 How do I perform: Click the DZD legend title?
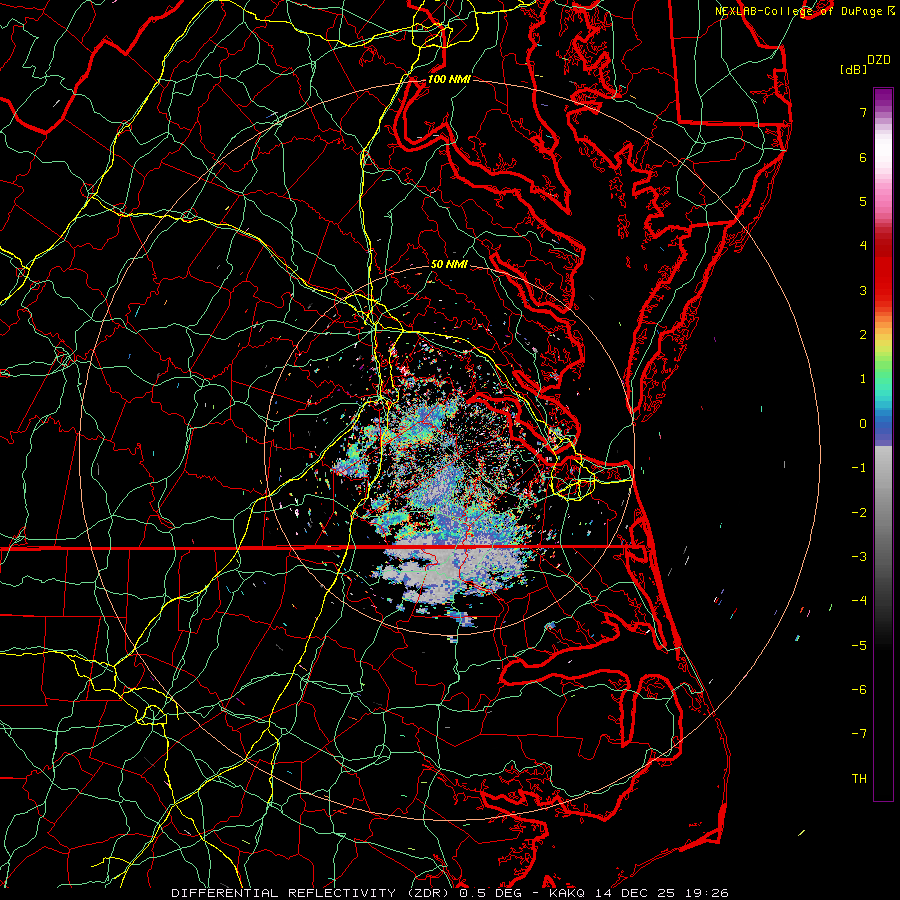point(879,60)
